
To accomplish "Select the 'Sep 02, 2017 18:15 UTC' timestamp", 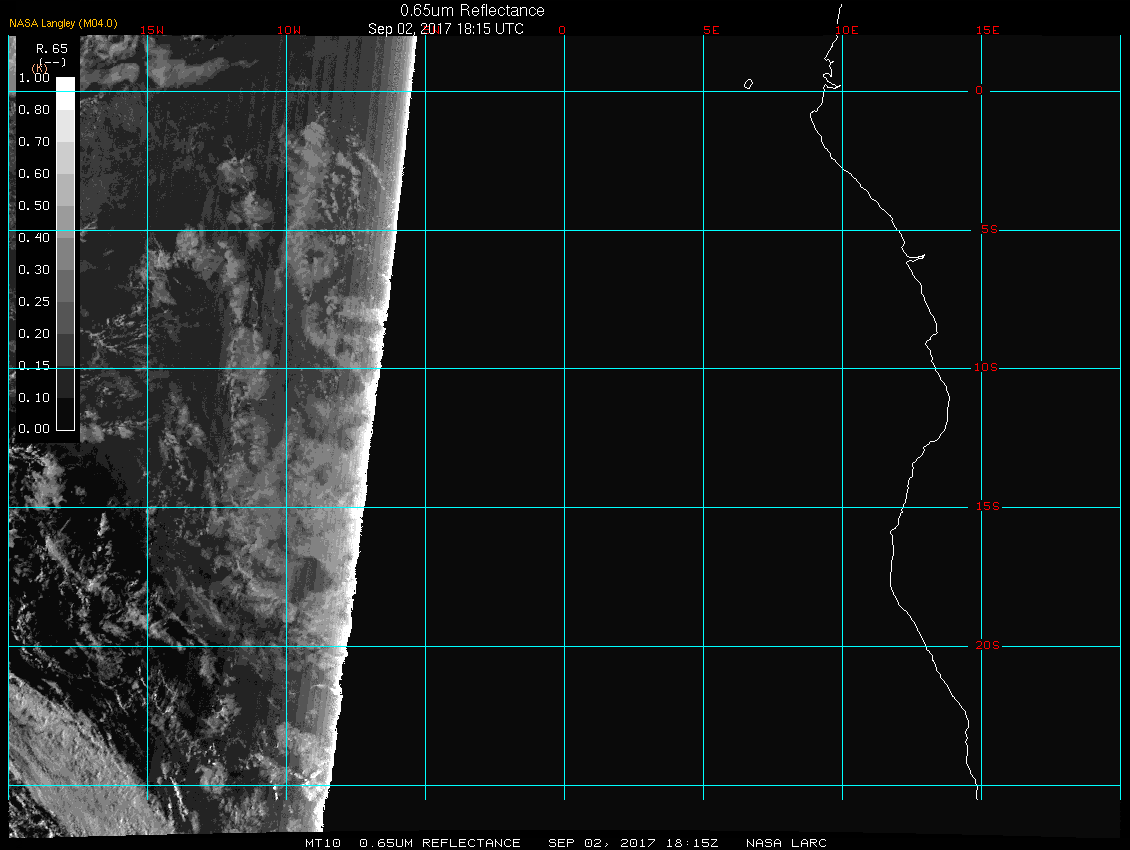I will (x=445, y=29).
